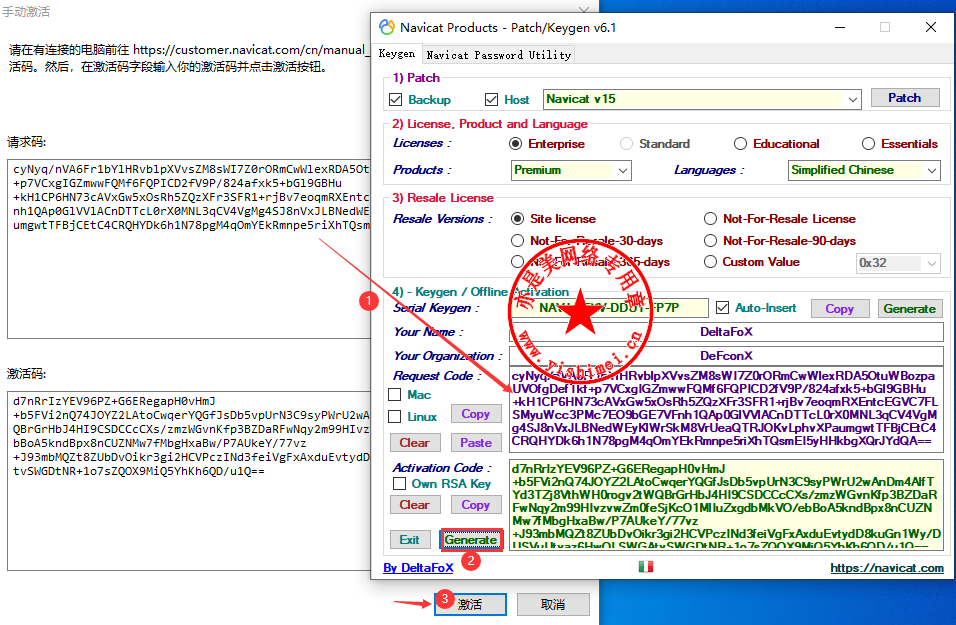Screen dimensions: 956x625
Task: Close the Patch/Keygen window
Action: point(930,27)
